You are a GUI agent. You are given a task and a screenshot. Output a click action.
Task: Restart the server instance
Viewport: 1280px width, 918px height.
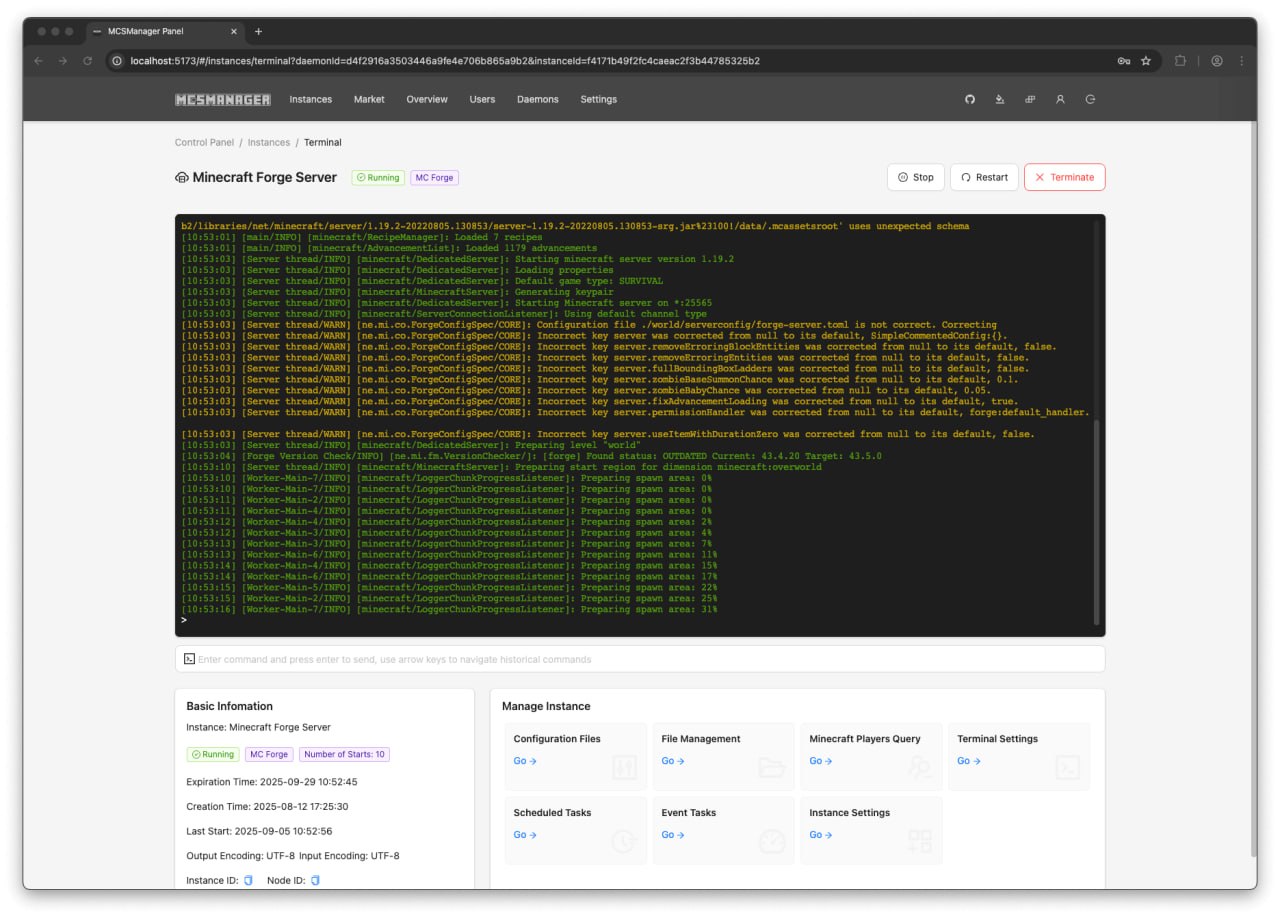(x=984, y=177)
